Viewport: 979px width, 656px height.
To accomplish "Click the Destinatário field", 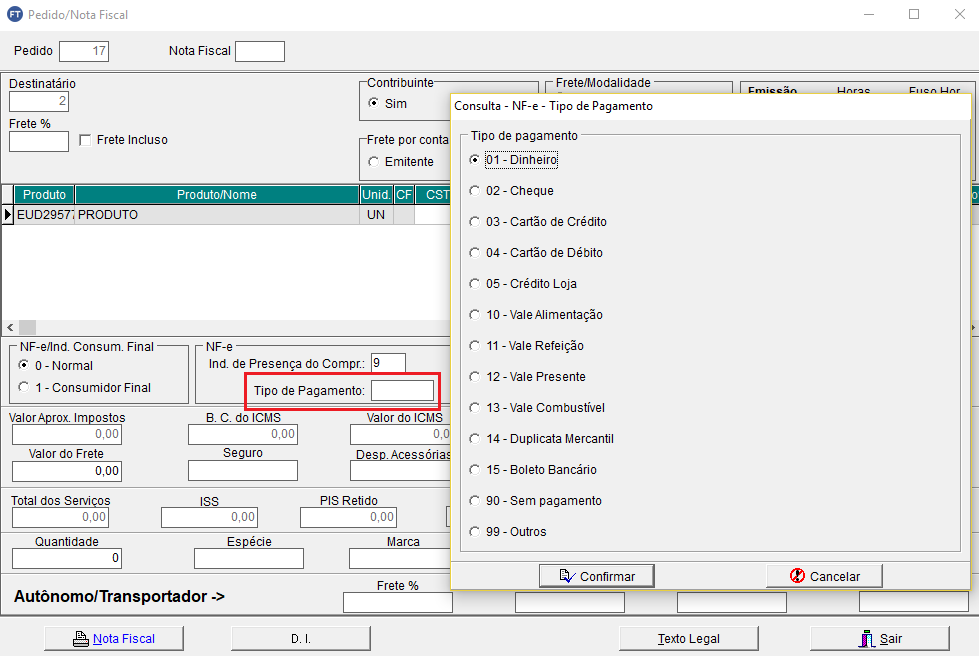I will point(39,101).
